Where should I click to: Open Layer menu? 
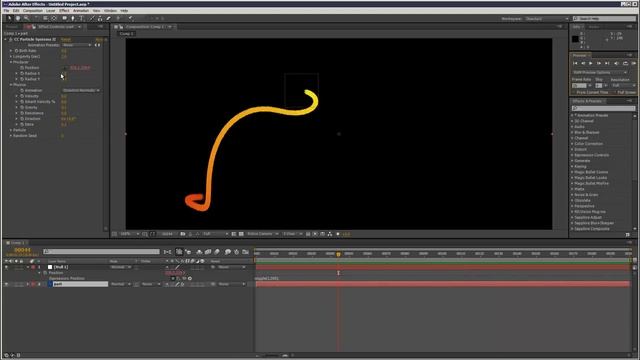(x=51, y=11)
